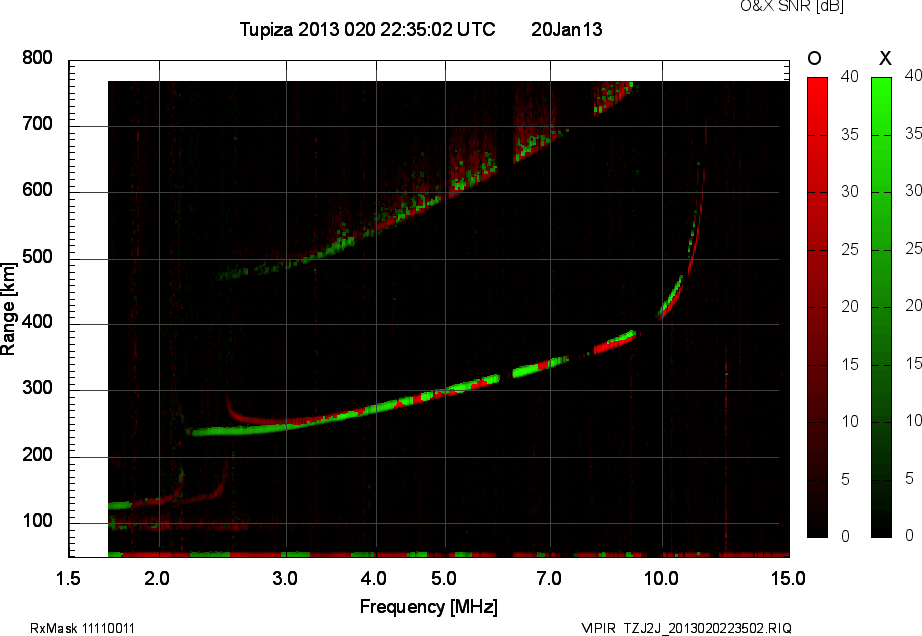Click the O colorbar 35 dB tick label

click(849, 135)
